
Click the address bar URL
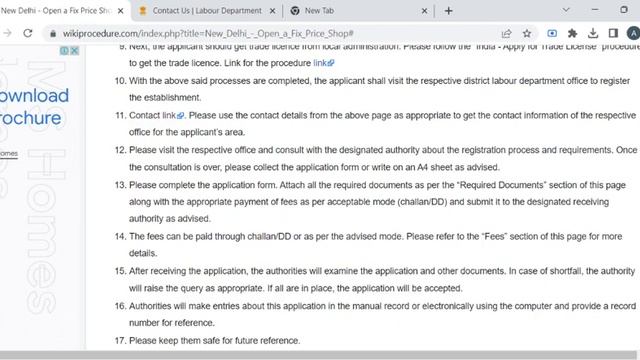[x=208, y=33]
